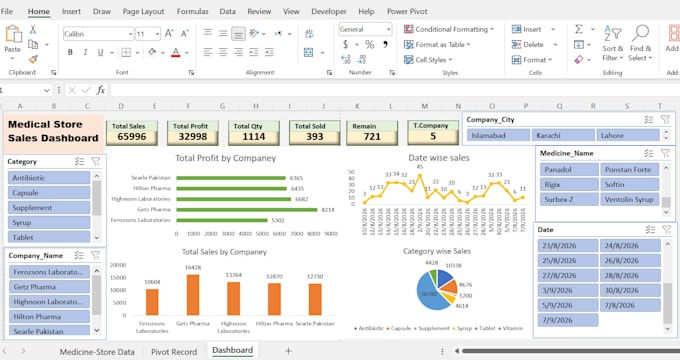This screenshot has width=680, height=360.
Task: Open Conditional Formatting dropdown
Action: click(449, 29)
